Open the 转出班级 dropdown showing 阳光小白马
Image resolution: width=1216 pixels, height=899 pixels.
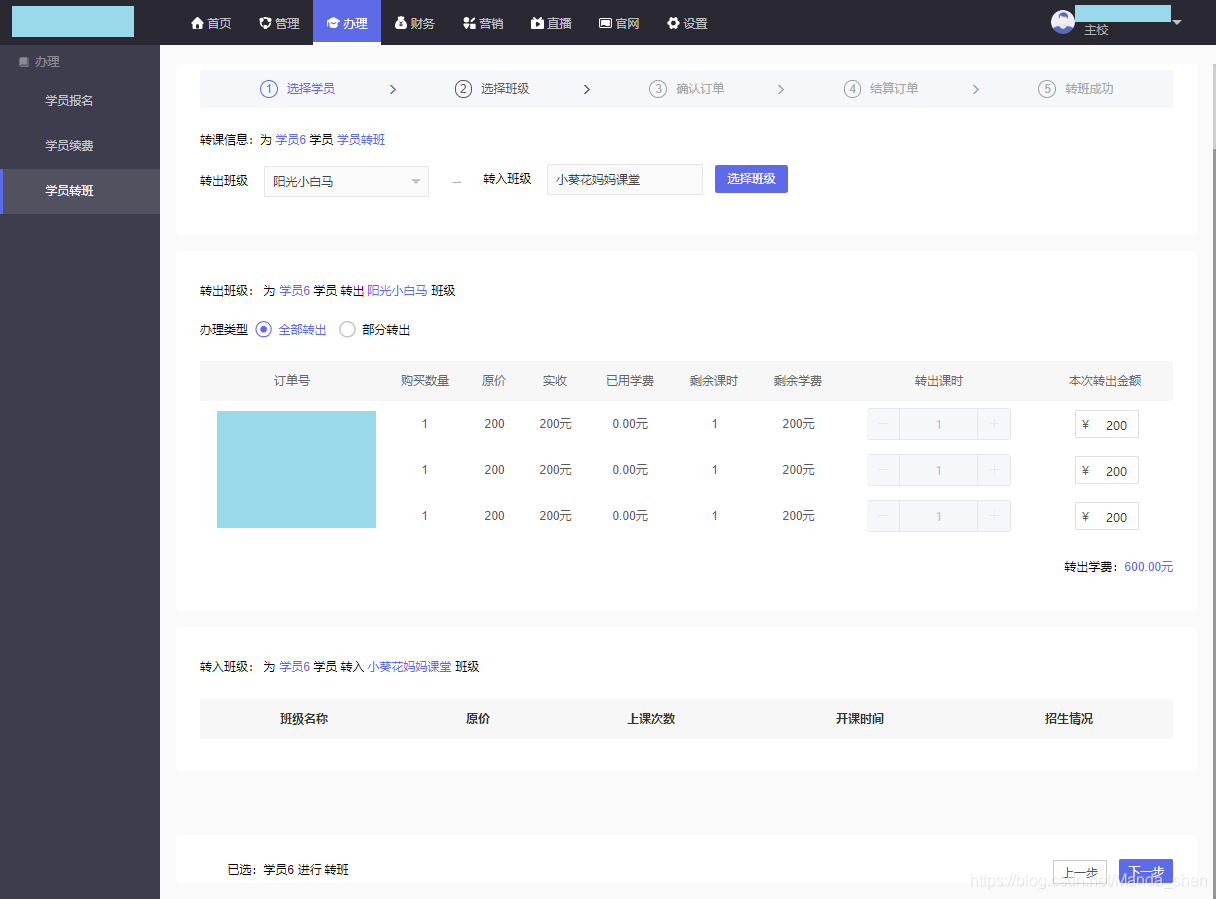click(x=346, y=181)
